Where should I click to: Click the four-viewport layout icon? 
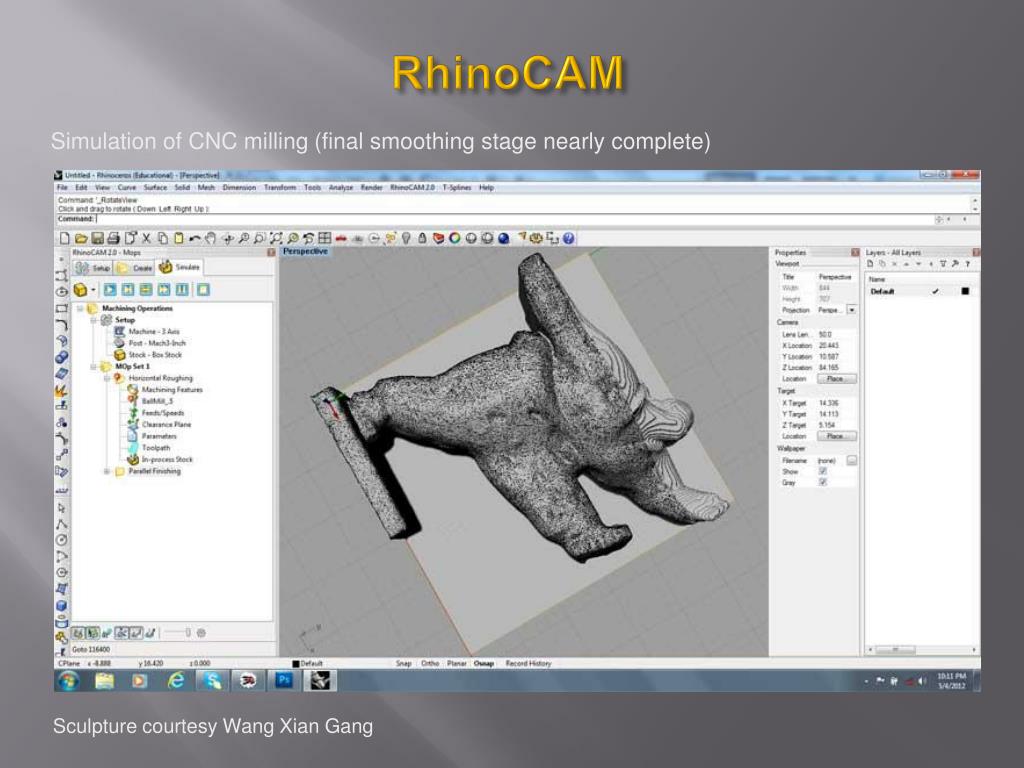325,238
